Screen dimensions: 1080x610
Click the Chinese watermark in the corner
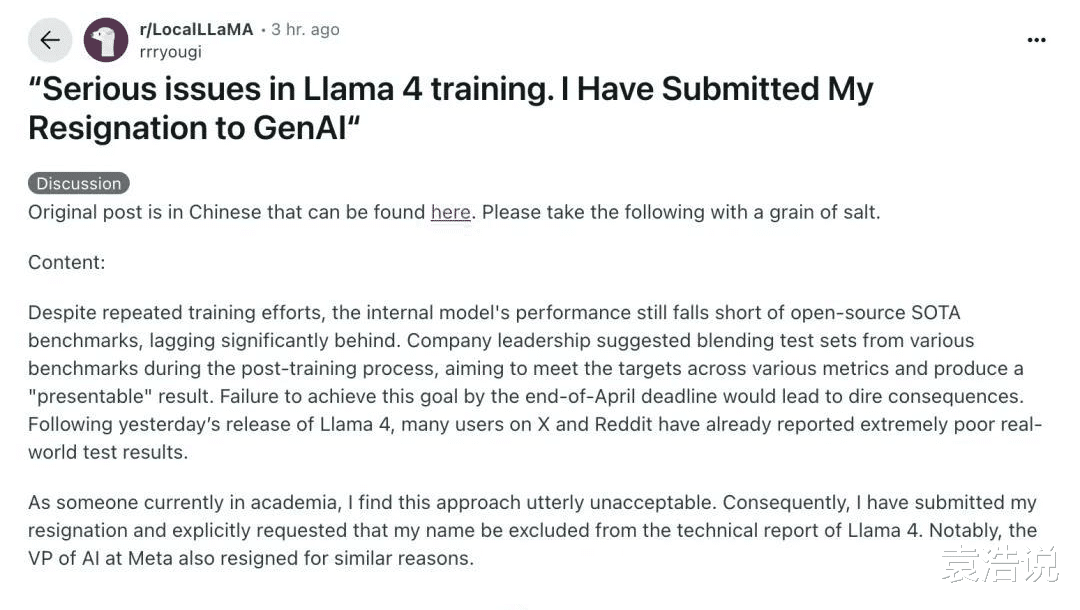(x=999, y=564)
